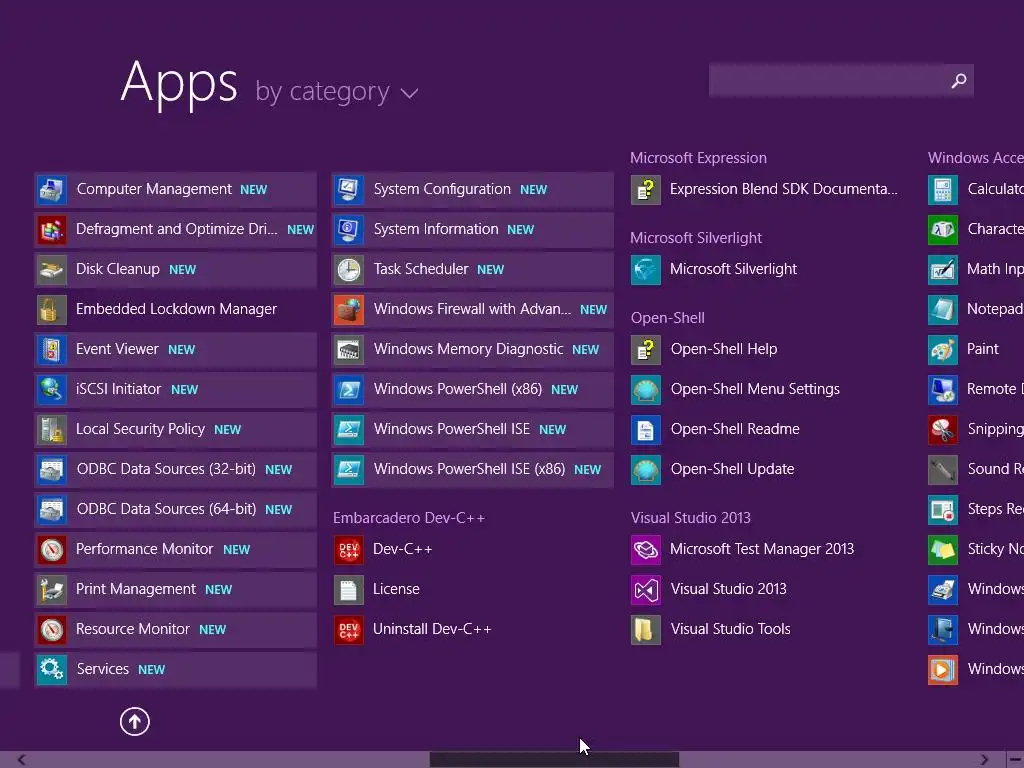Select the Open-Shell category header

(667, 318)
